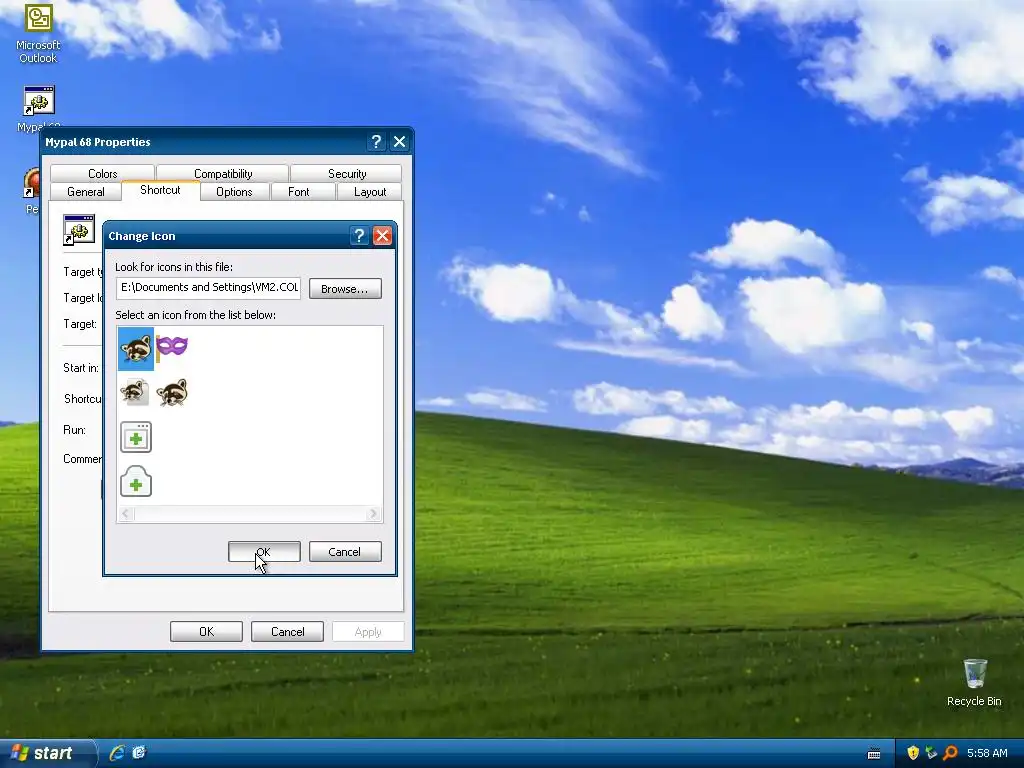Viewport: 1024px width, 768px height.
Task: Select the private window plus icon
Action: [x=136, y=481]
